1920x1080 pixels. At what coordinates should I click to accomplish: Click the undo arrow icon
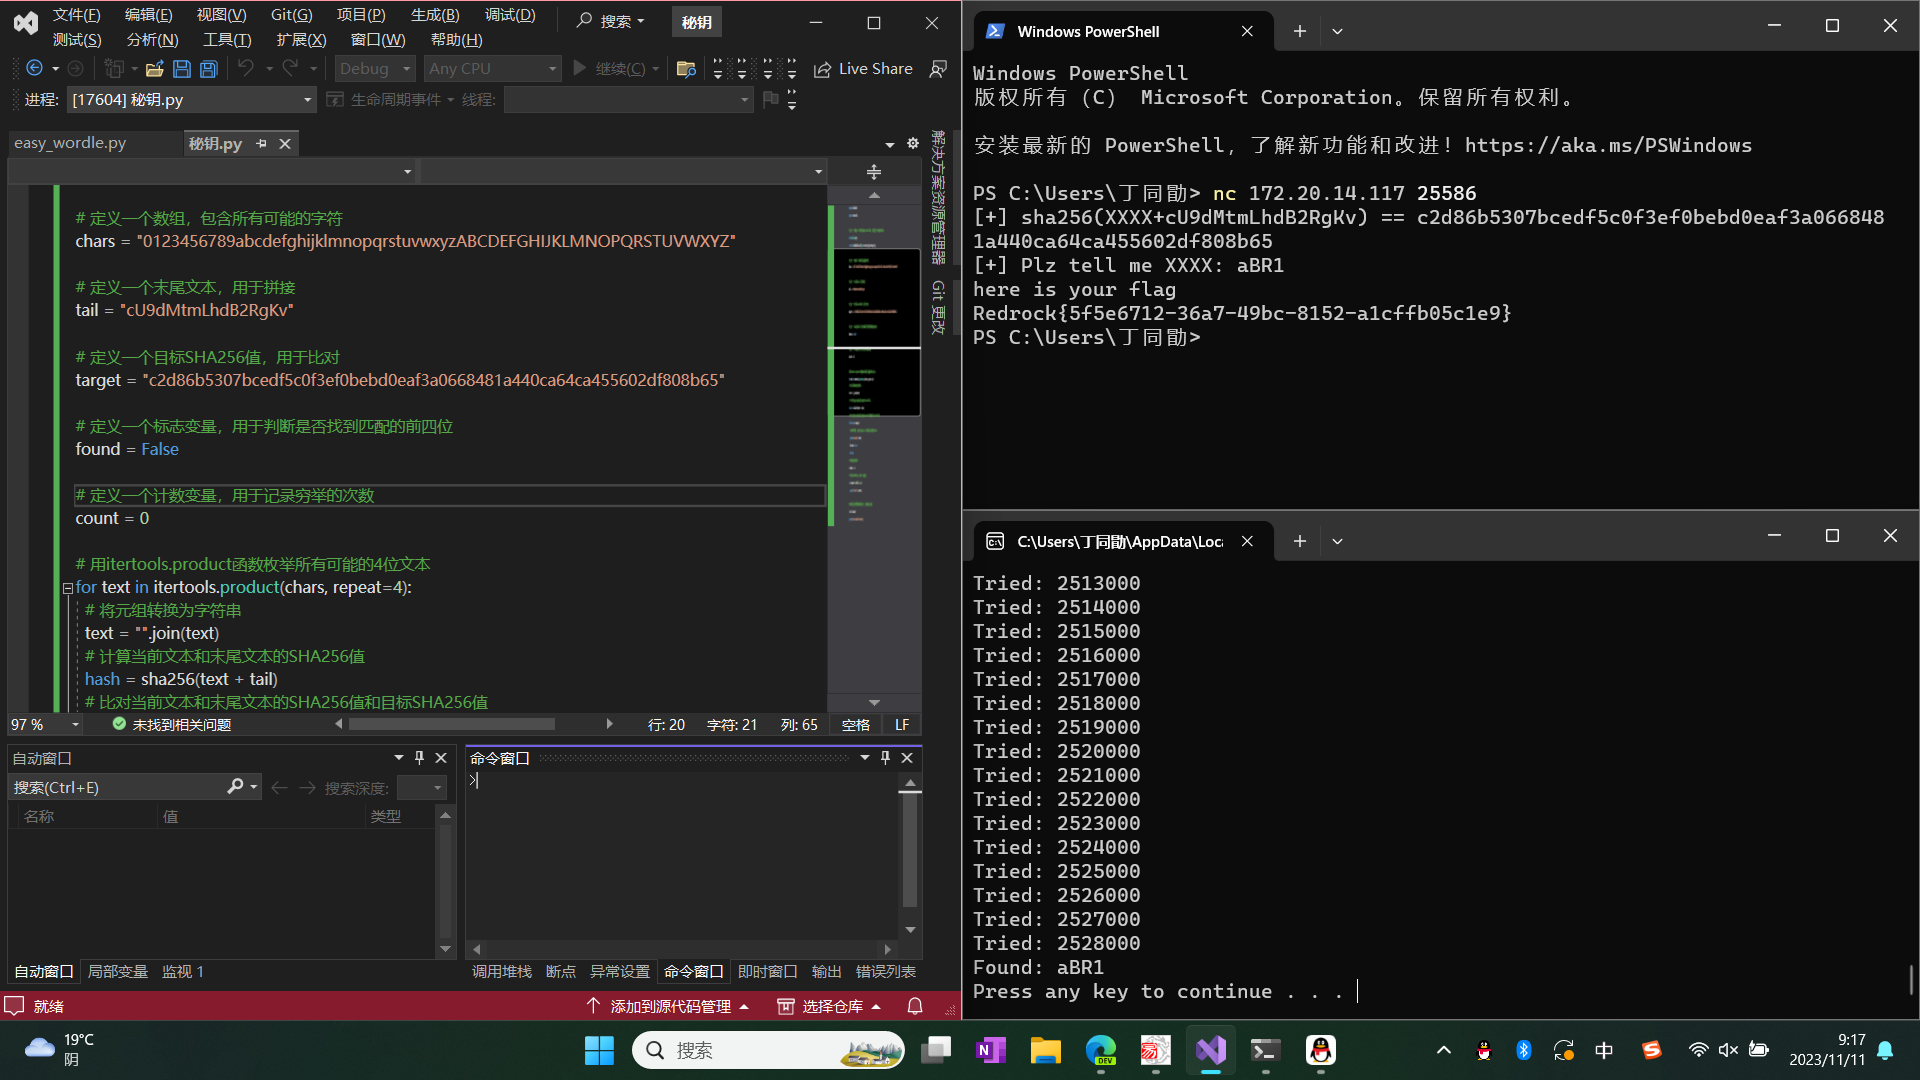245,68
